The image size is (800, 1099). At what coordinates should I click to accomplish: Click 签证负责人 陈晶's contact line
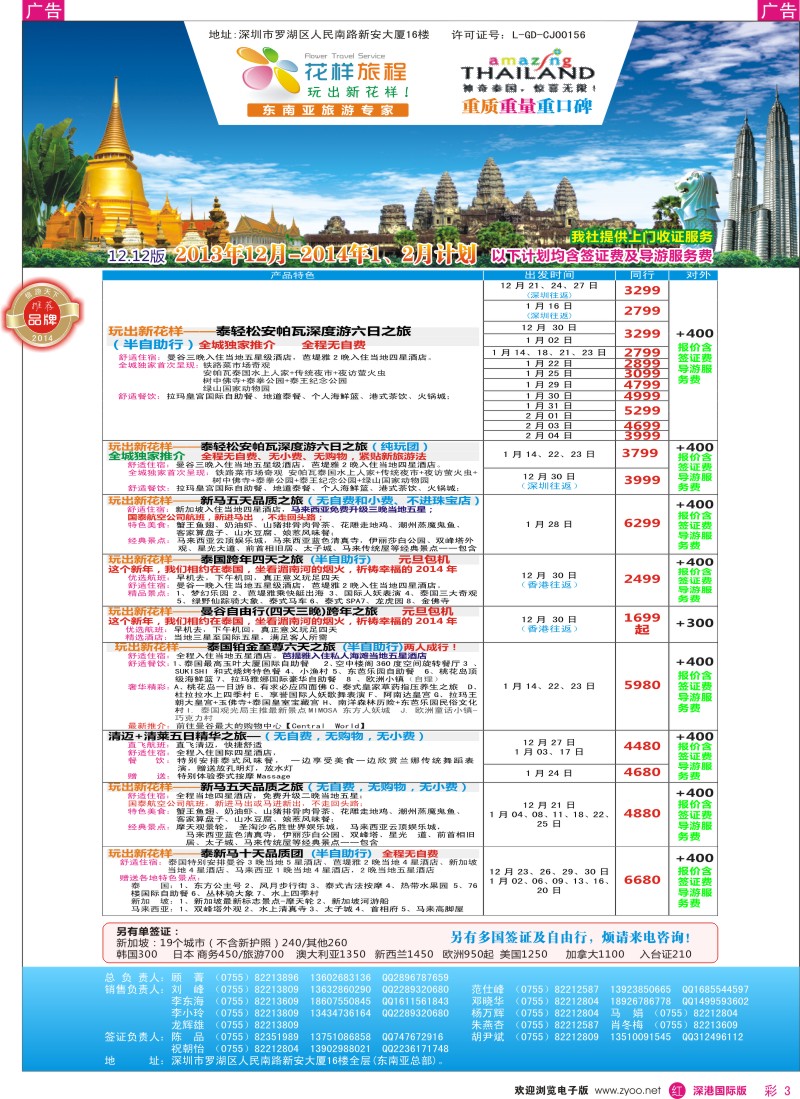(275, 1037)
